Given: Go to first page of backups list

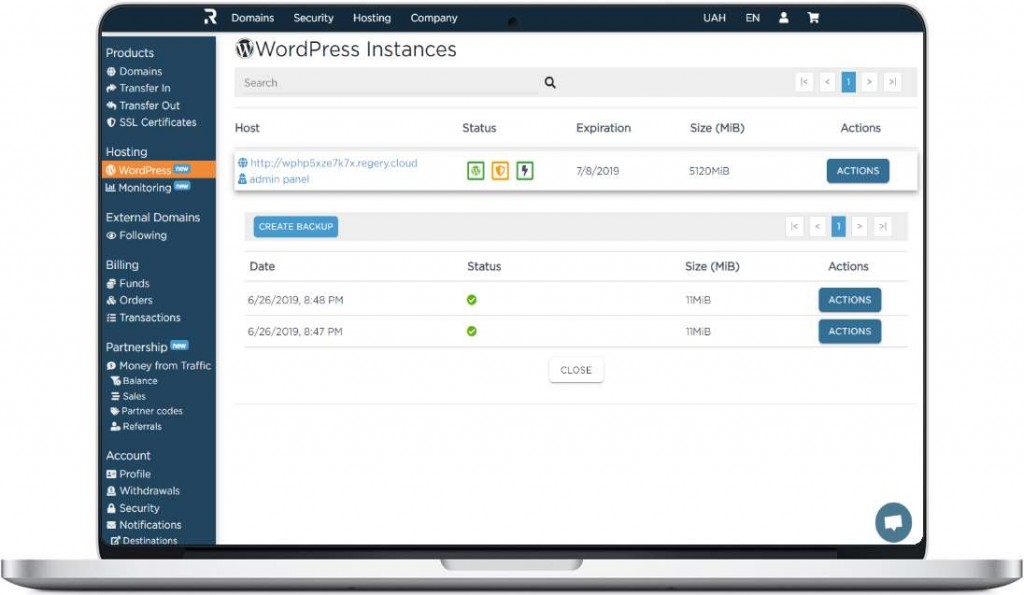Looking at the screenshot, I should click(x=794, y=226).
